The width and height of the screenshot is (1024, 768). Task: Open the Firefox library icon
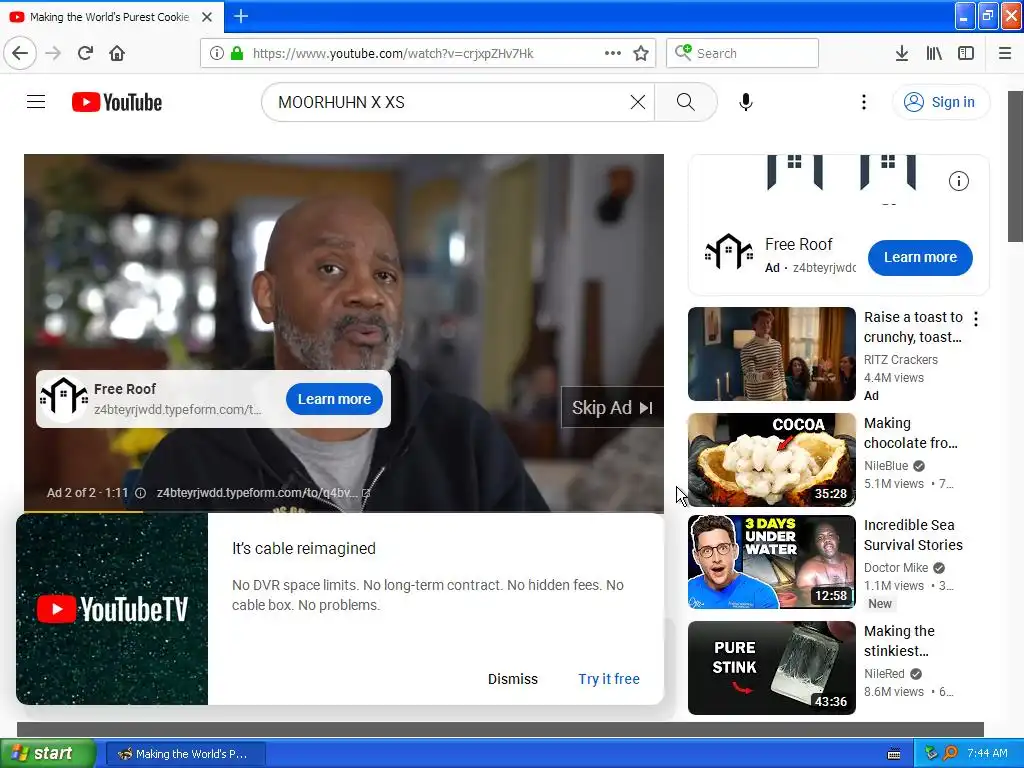[934, 53]
